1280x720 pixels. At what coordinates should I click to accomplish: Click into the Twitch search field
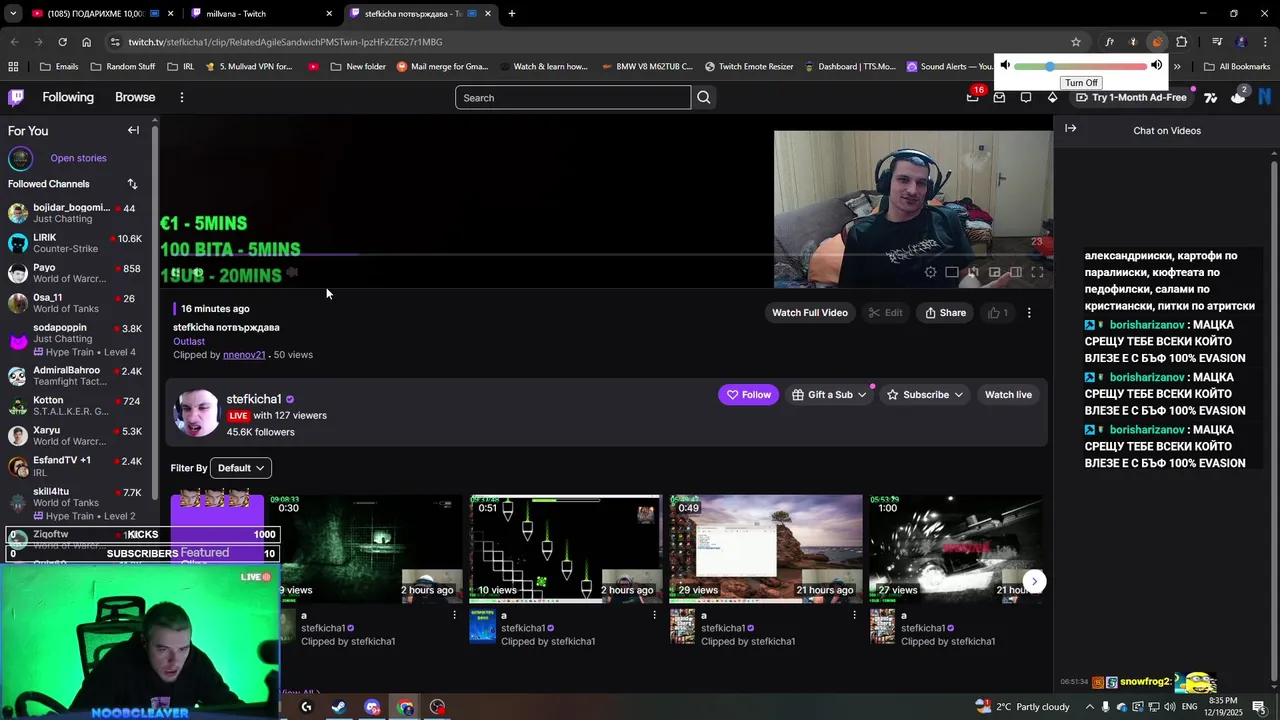(573, 97)
